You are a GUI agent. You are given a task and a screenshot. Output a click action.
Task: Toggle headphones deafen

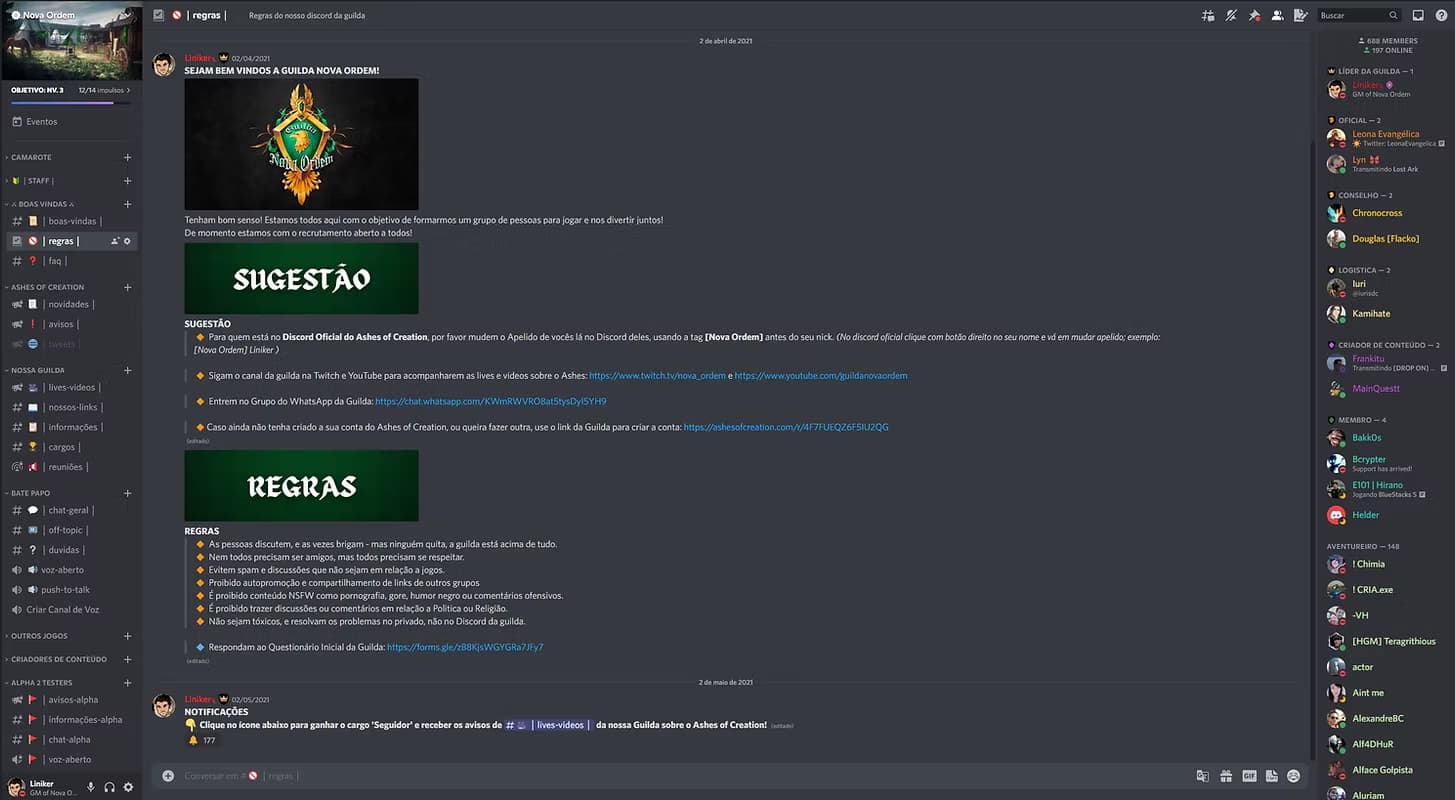109,787
